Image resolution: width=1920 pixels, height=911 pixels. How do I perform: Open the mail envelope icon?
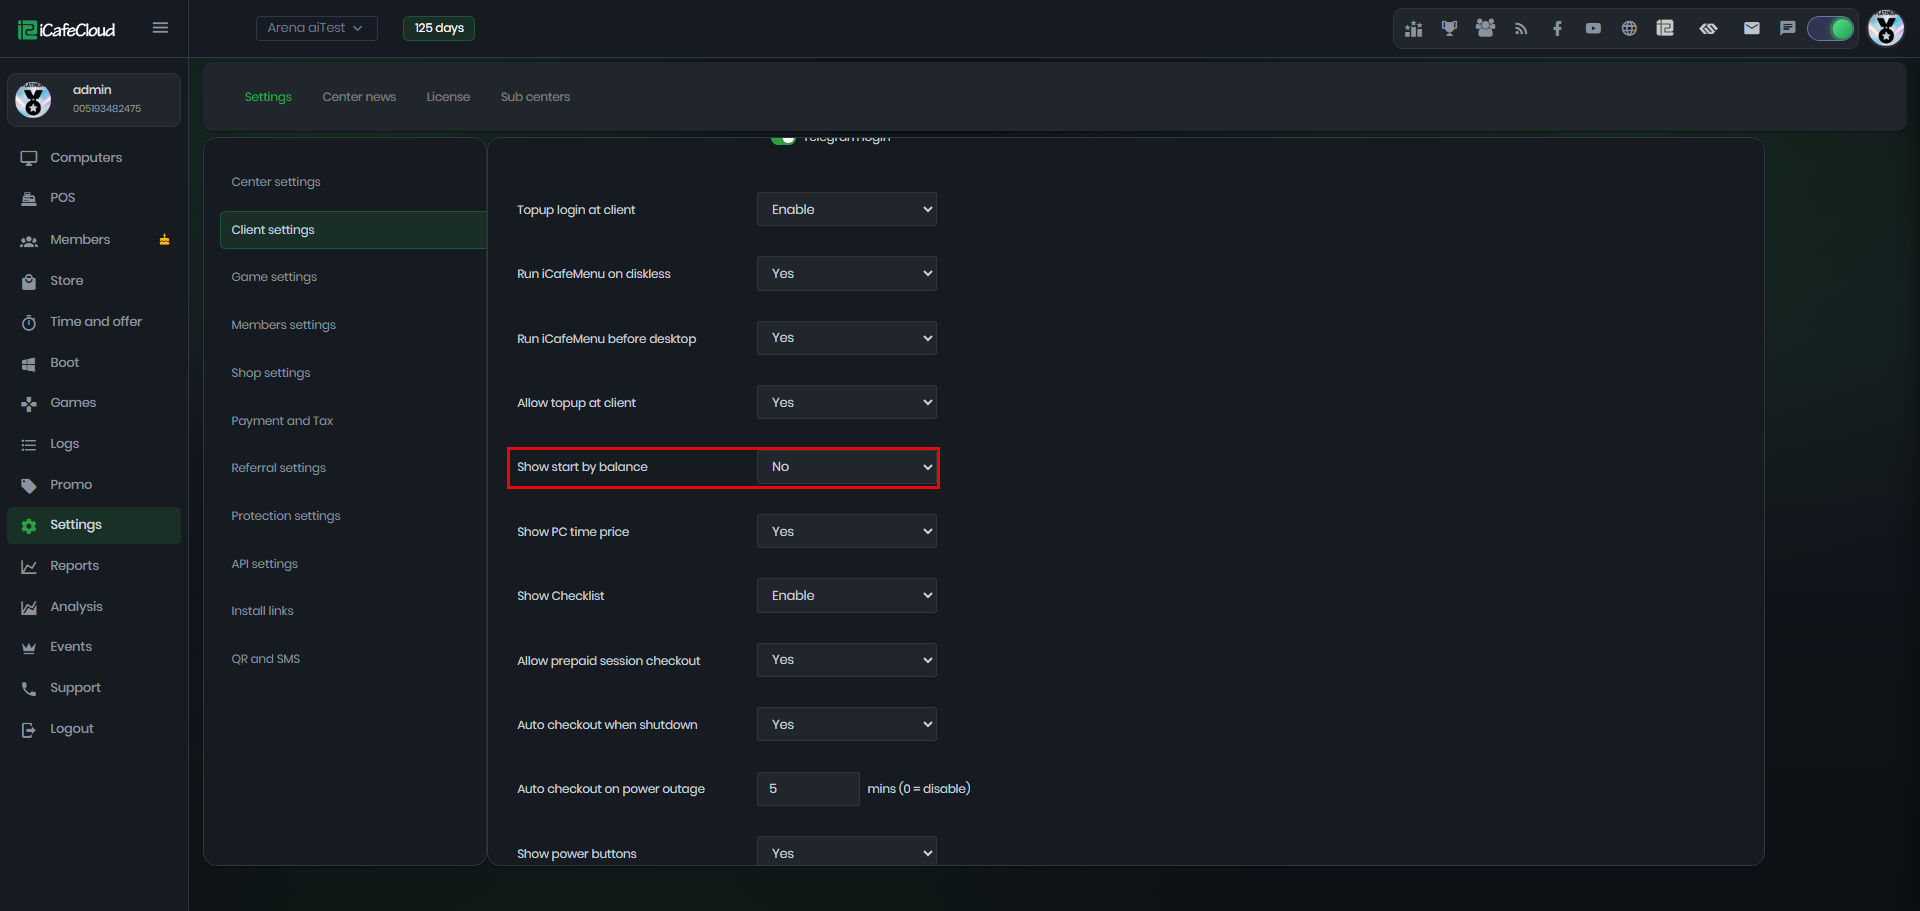(x=1752, y=29)
